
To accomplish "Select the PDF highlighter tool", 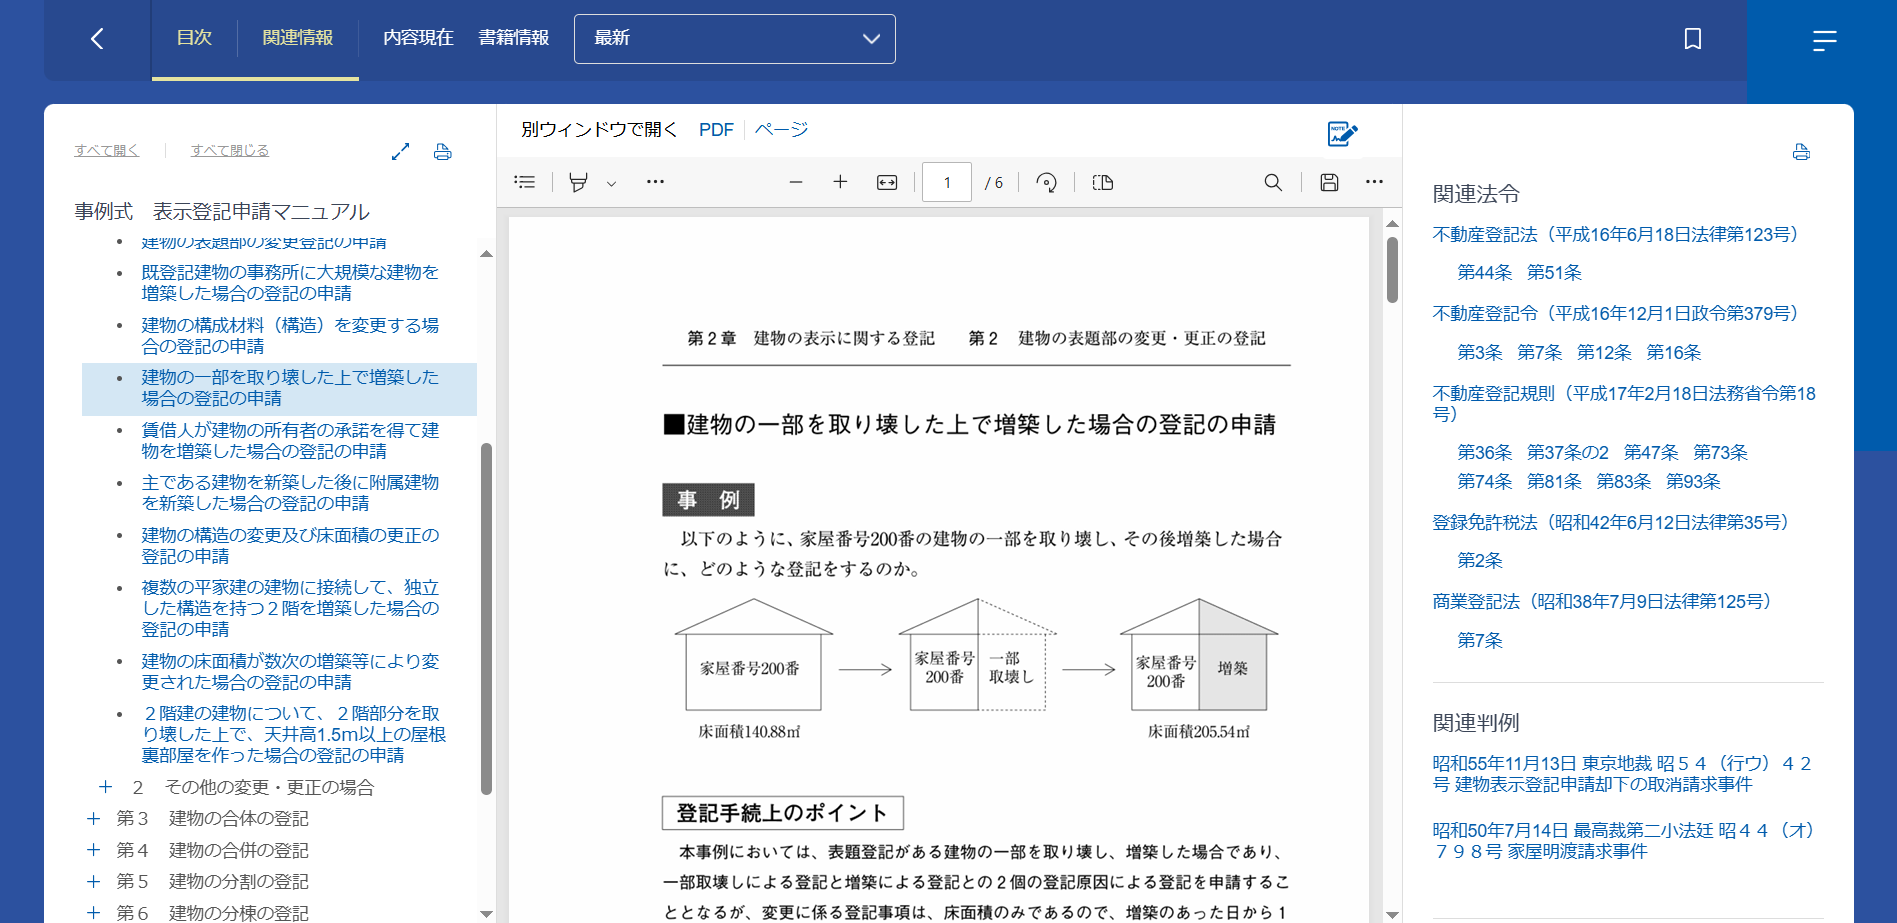I will 578,182.
